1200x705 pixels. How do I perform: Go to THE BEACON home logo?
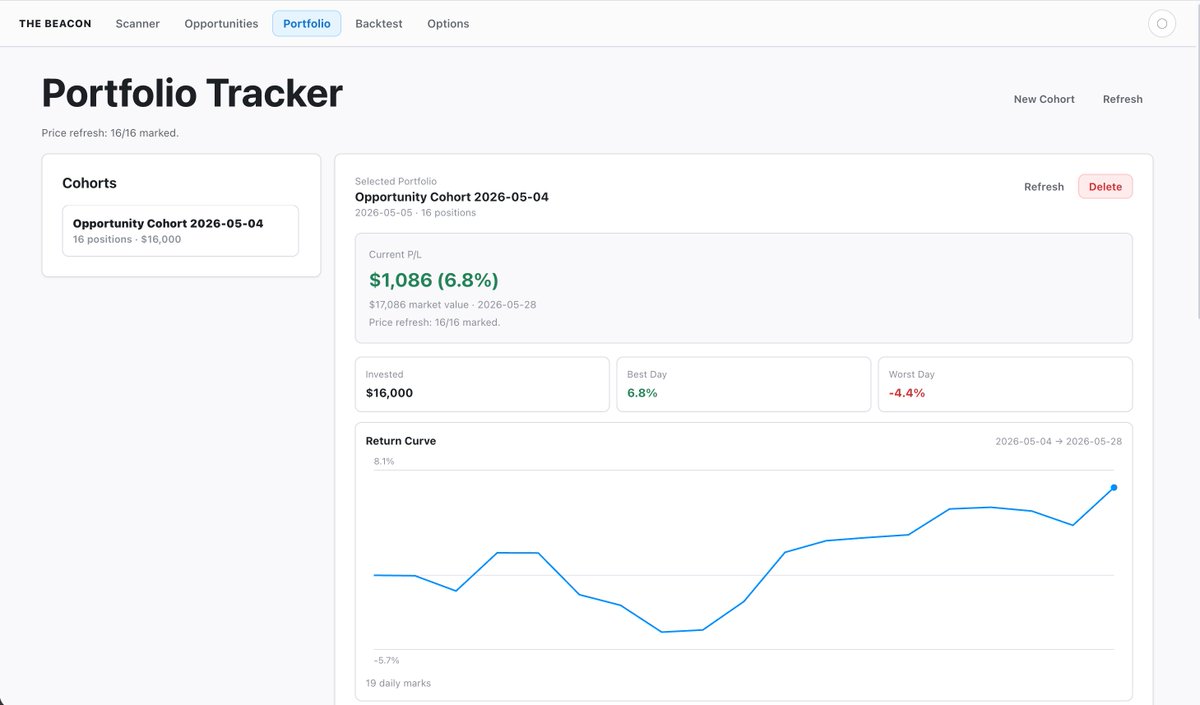55,23
